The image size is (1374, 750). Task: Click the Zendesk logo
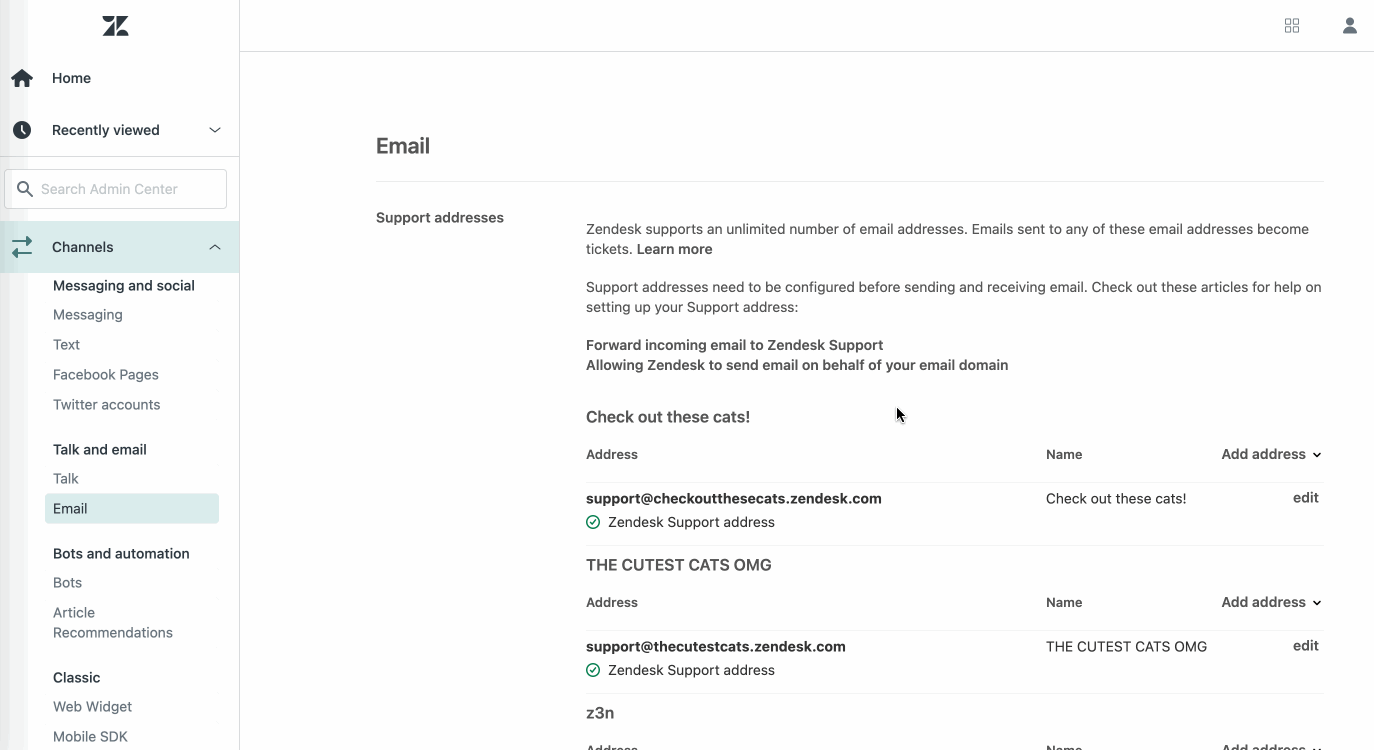coord(114,25)
